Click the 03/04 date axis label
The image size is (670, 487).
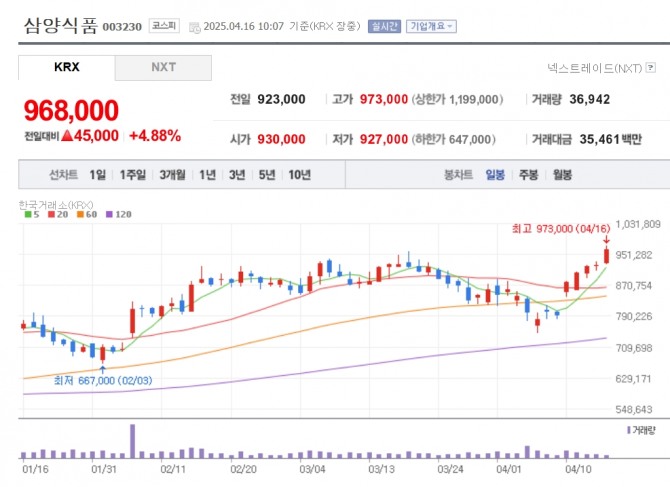coord(312,469)
